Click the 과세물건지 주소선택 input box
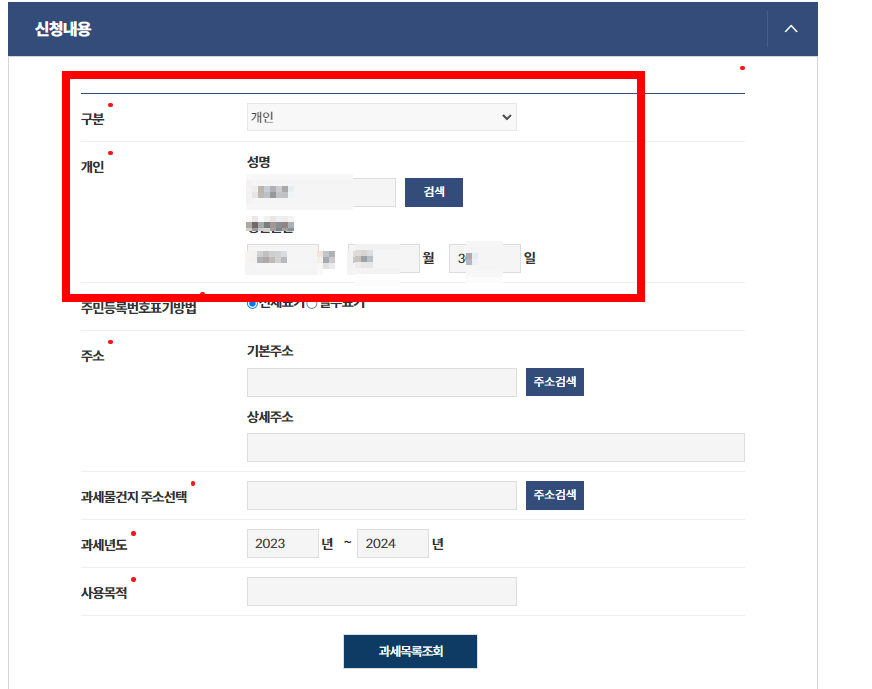The image size is (872, 689). 381,495
